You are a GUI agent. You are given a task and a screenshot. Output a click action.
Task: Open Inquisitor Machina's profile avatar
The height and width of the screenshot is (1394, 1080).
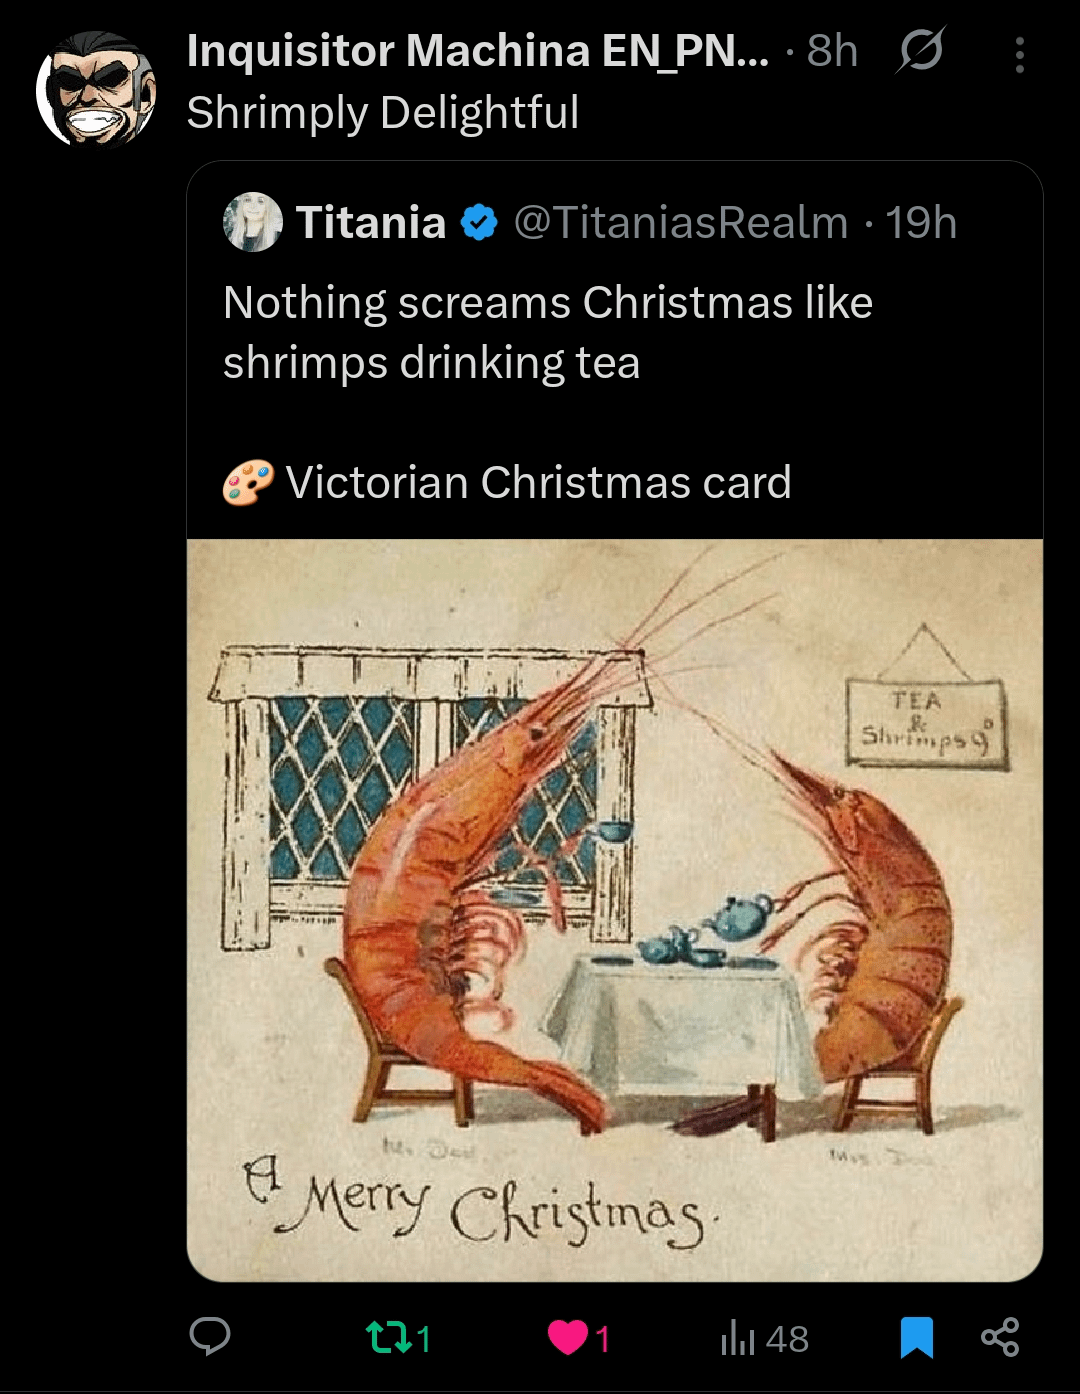tap(96, 88)
